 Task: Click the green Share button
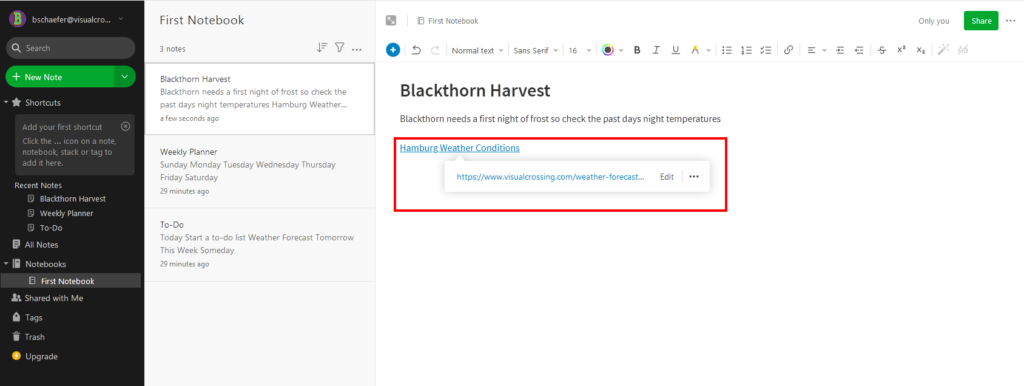[x=981, y=21]
